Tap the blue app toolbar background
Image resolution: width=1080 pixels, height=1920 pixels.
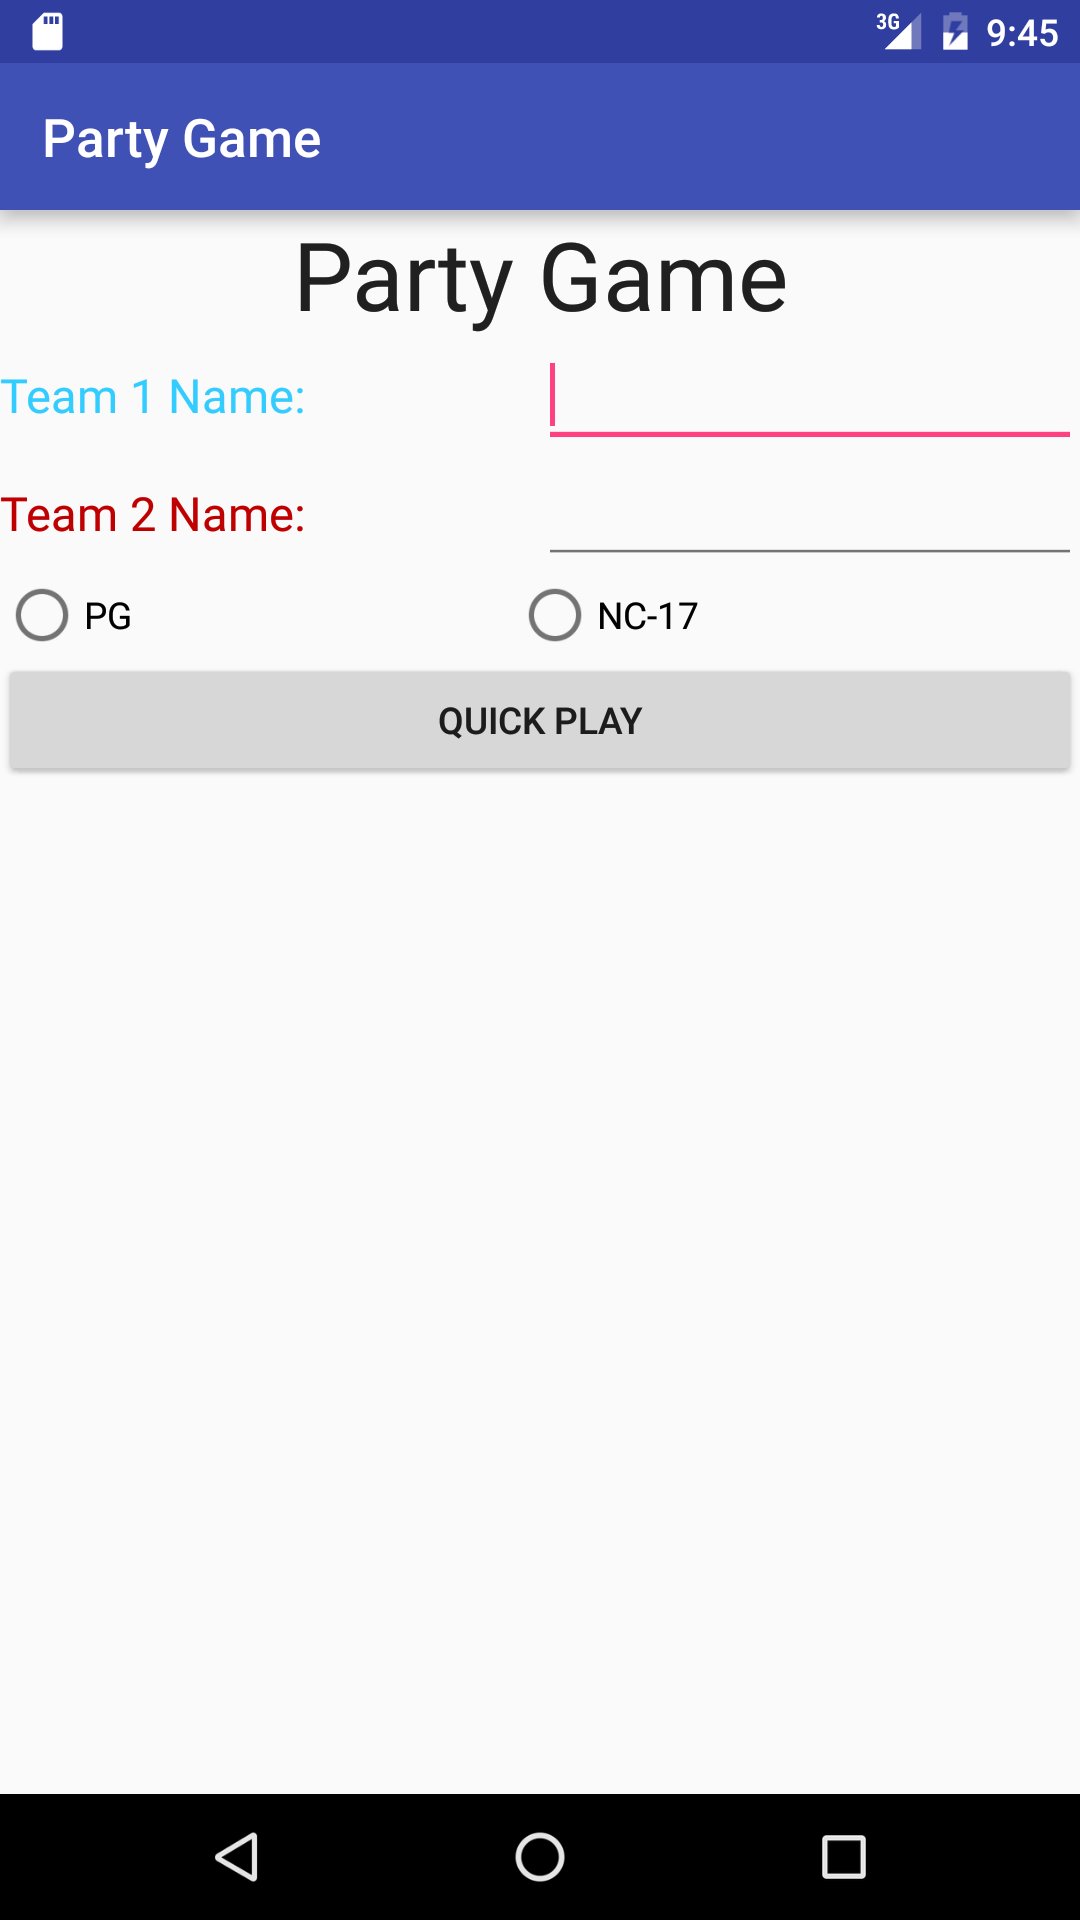click(x=700, y=137)
